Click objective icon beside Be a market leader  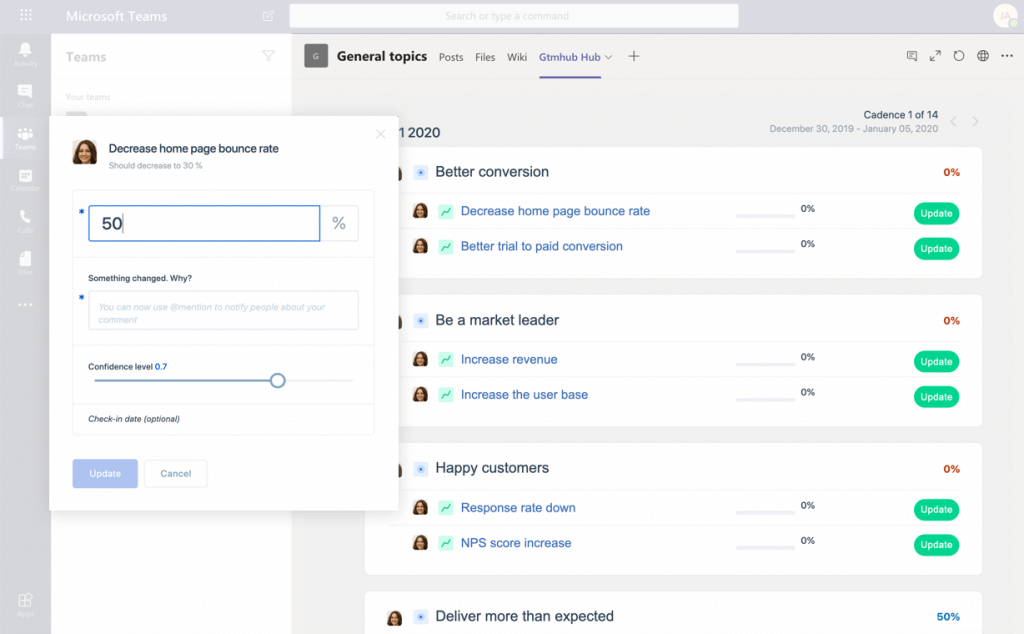(x=421, y=321)
